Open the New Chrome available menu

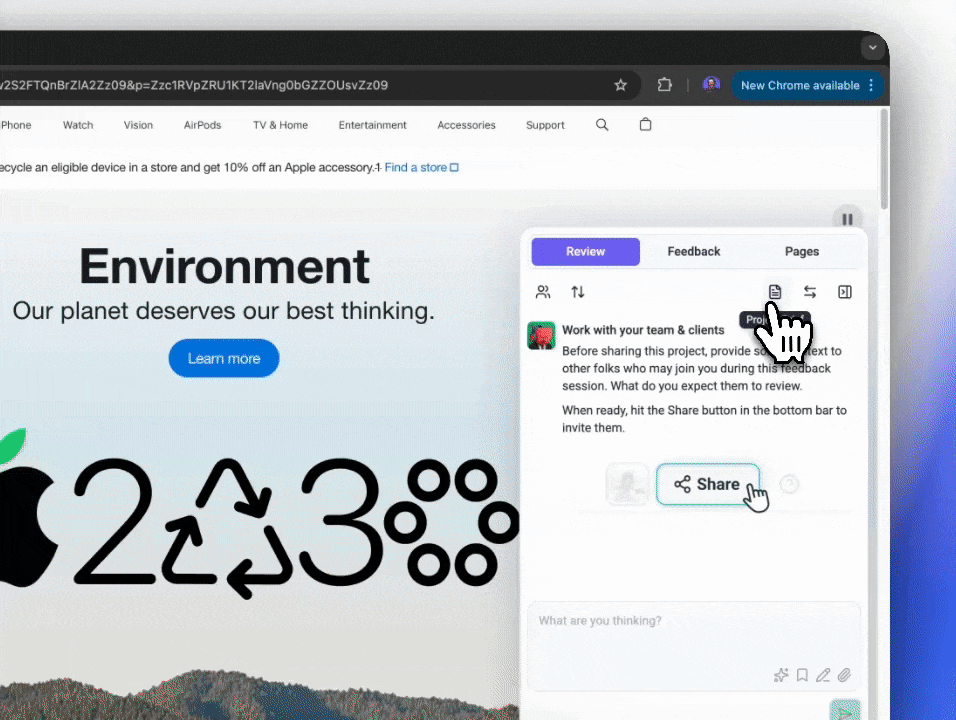[807, 85]
